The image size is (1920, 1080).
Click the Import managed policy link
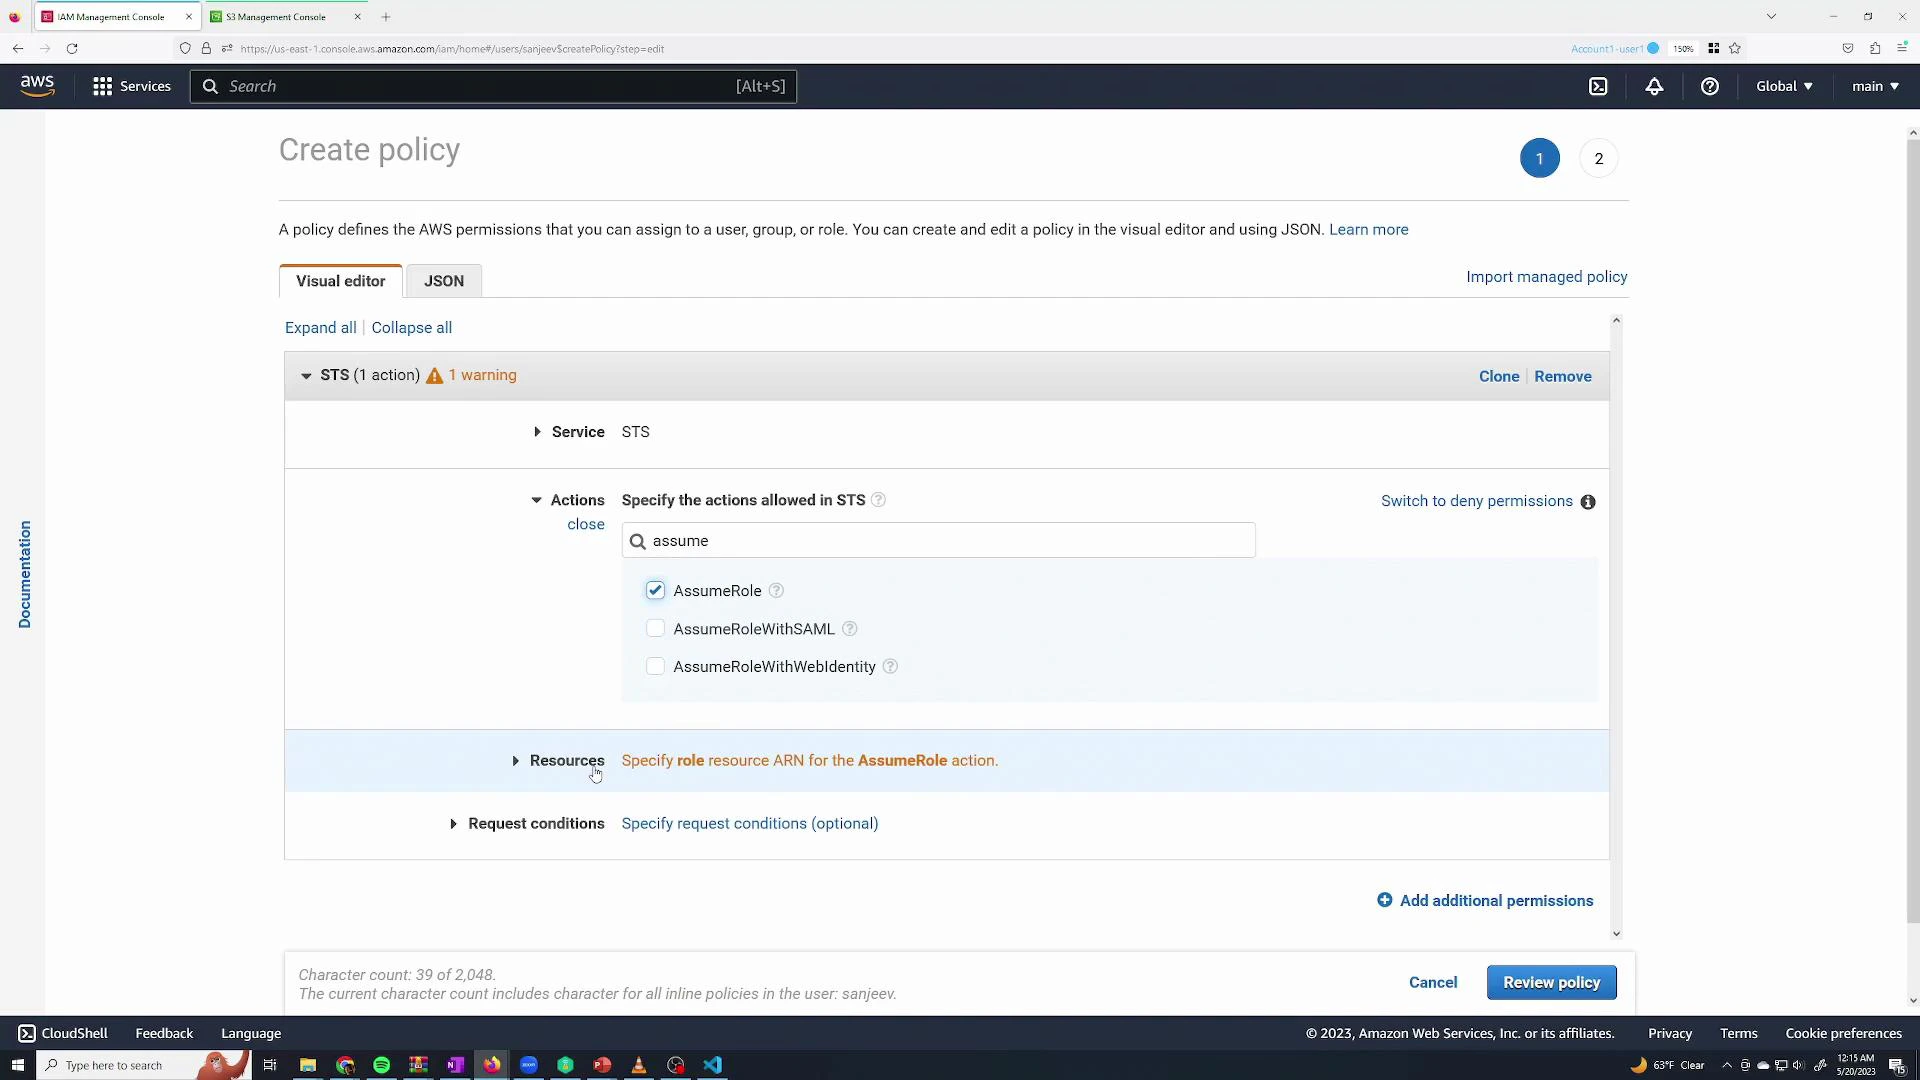pos(1546,277)
